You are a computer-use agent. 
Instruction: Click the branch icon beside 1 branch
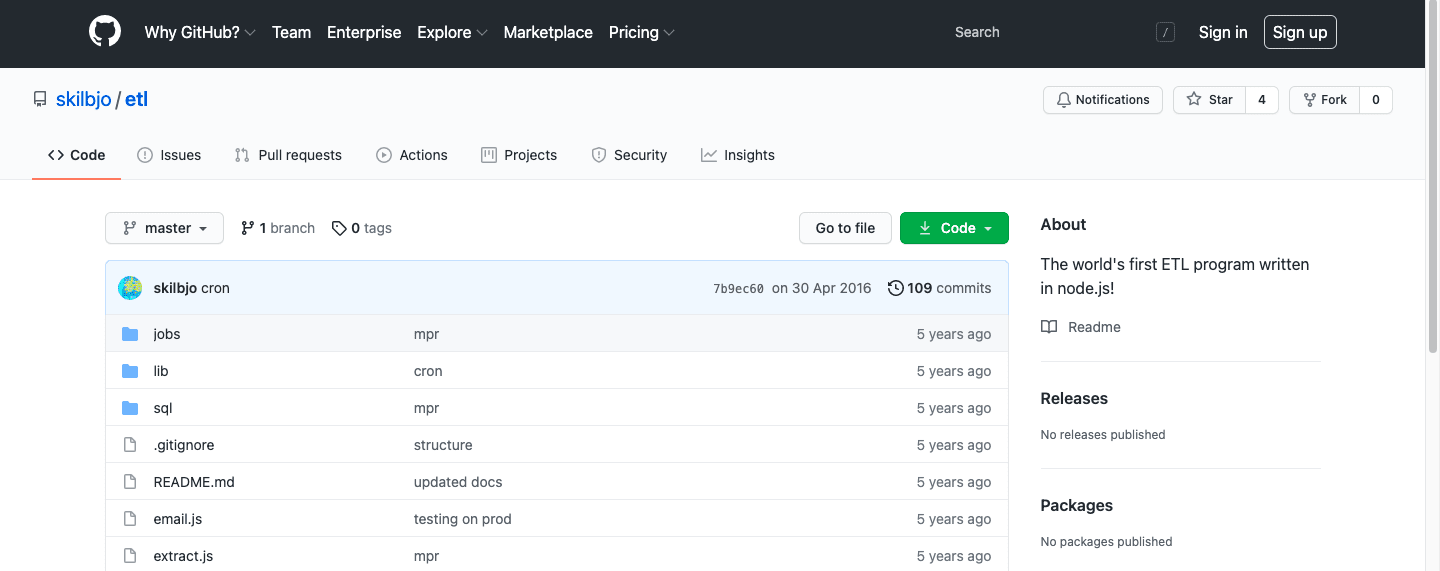(247, 228)
